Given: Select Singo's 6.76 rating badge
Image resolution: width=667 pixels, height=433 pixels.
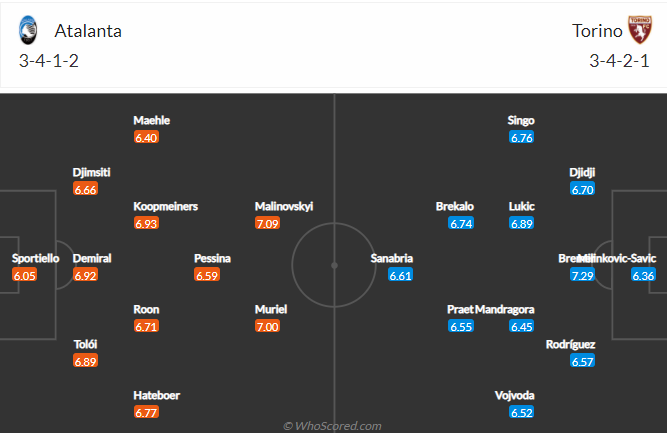Looking at the screenshot, I should 522,137.
